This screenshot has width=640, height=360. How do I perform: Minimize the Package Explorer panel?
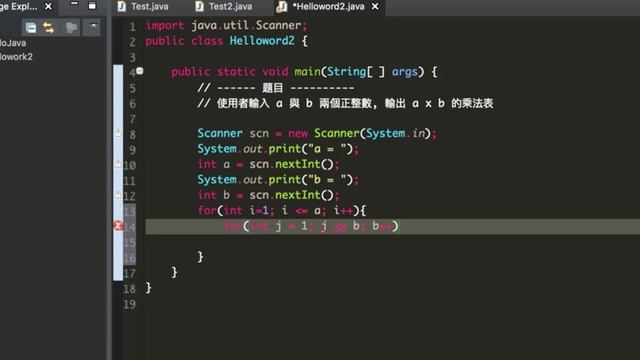[74, 4]
